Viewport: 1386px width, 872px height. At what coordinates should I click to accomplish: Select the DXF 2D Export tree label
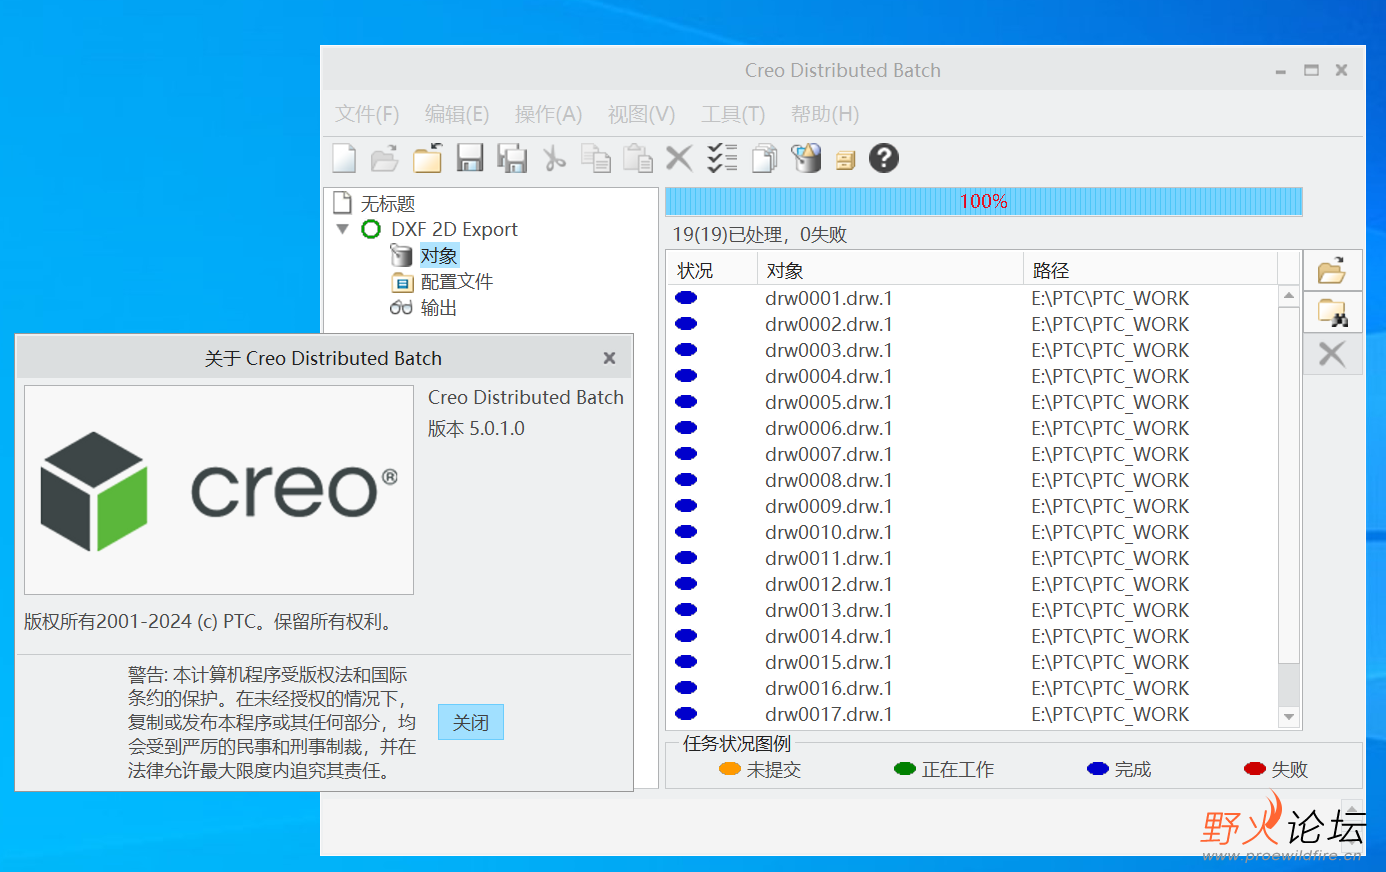tap(454, 229)
